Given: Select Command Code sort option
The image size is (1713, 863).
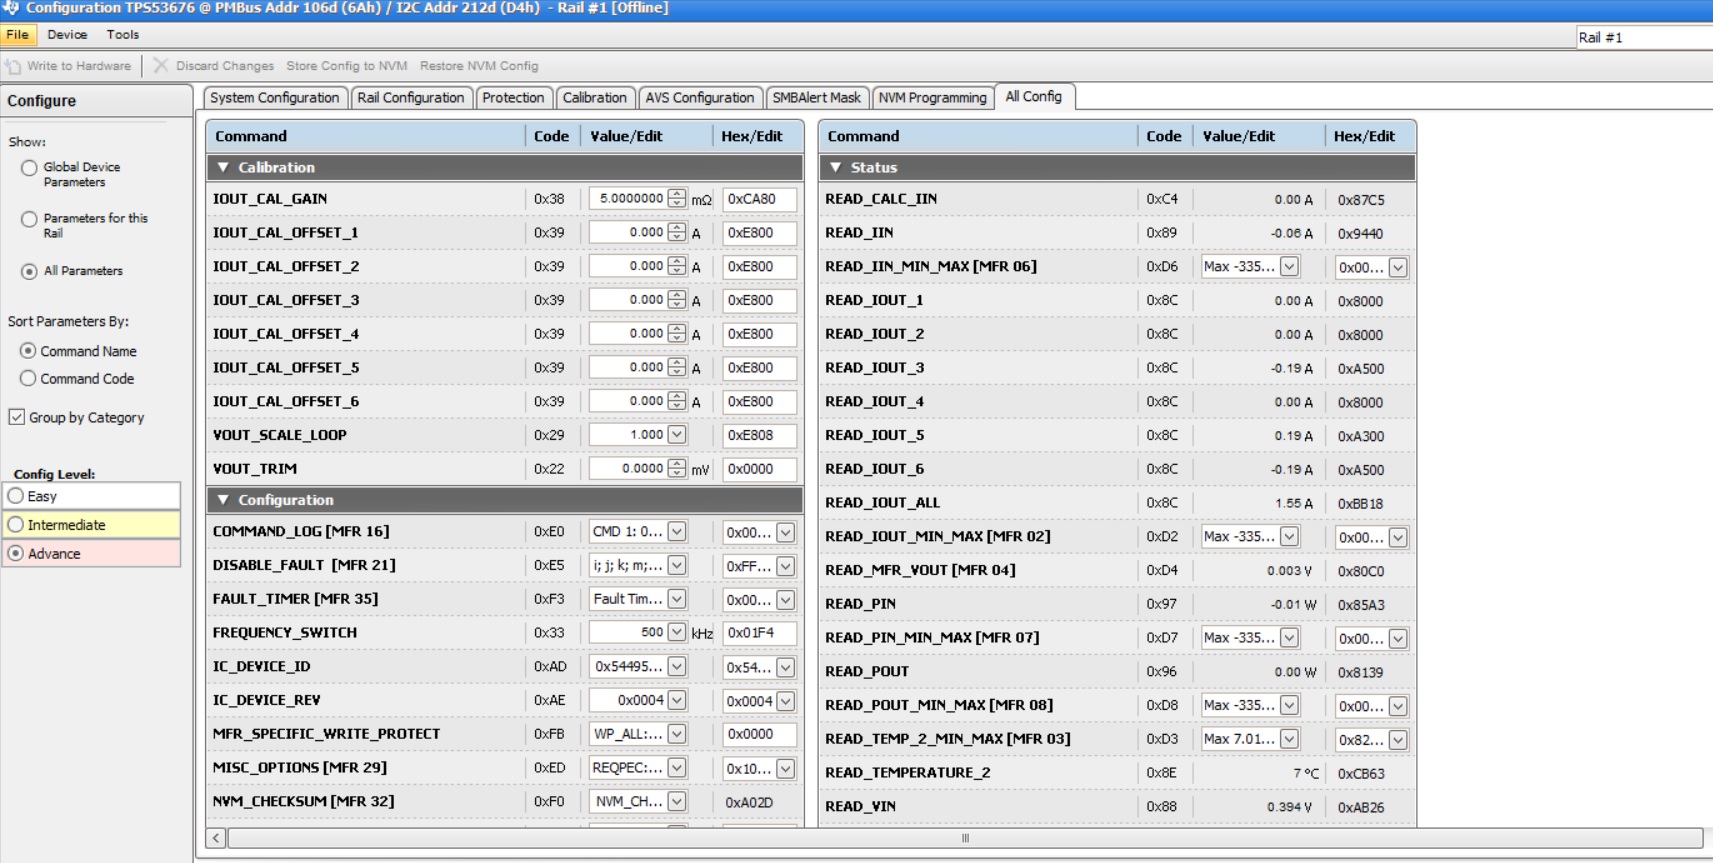Looking at the screenshot, I should [x=28, y=379].
